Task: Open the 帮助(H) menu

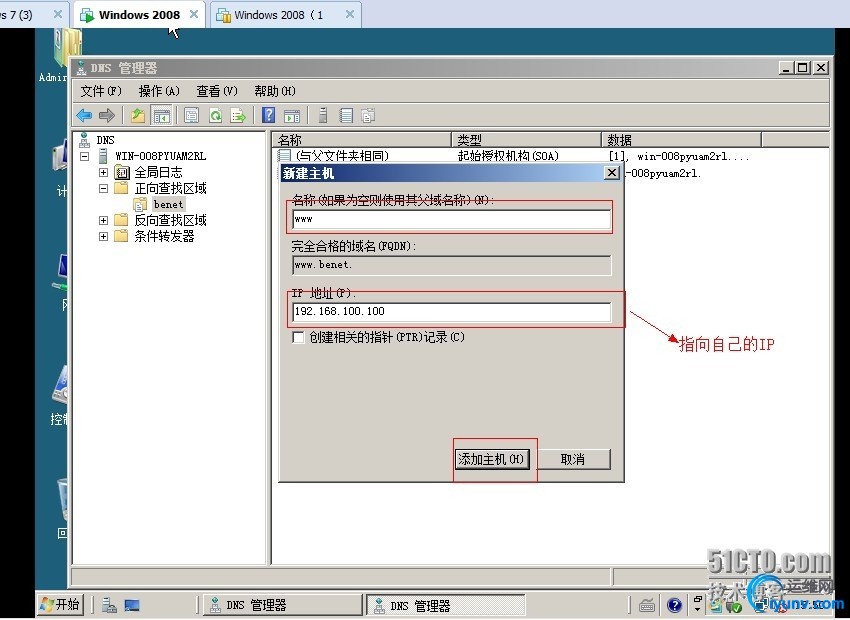Action: [x=275, y=91]
